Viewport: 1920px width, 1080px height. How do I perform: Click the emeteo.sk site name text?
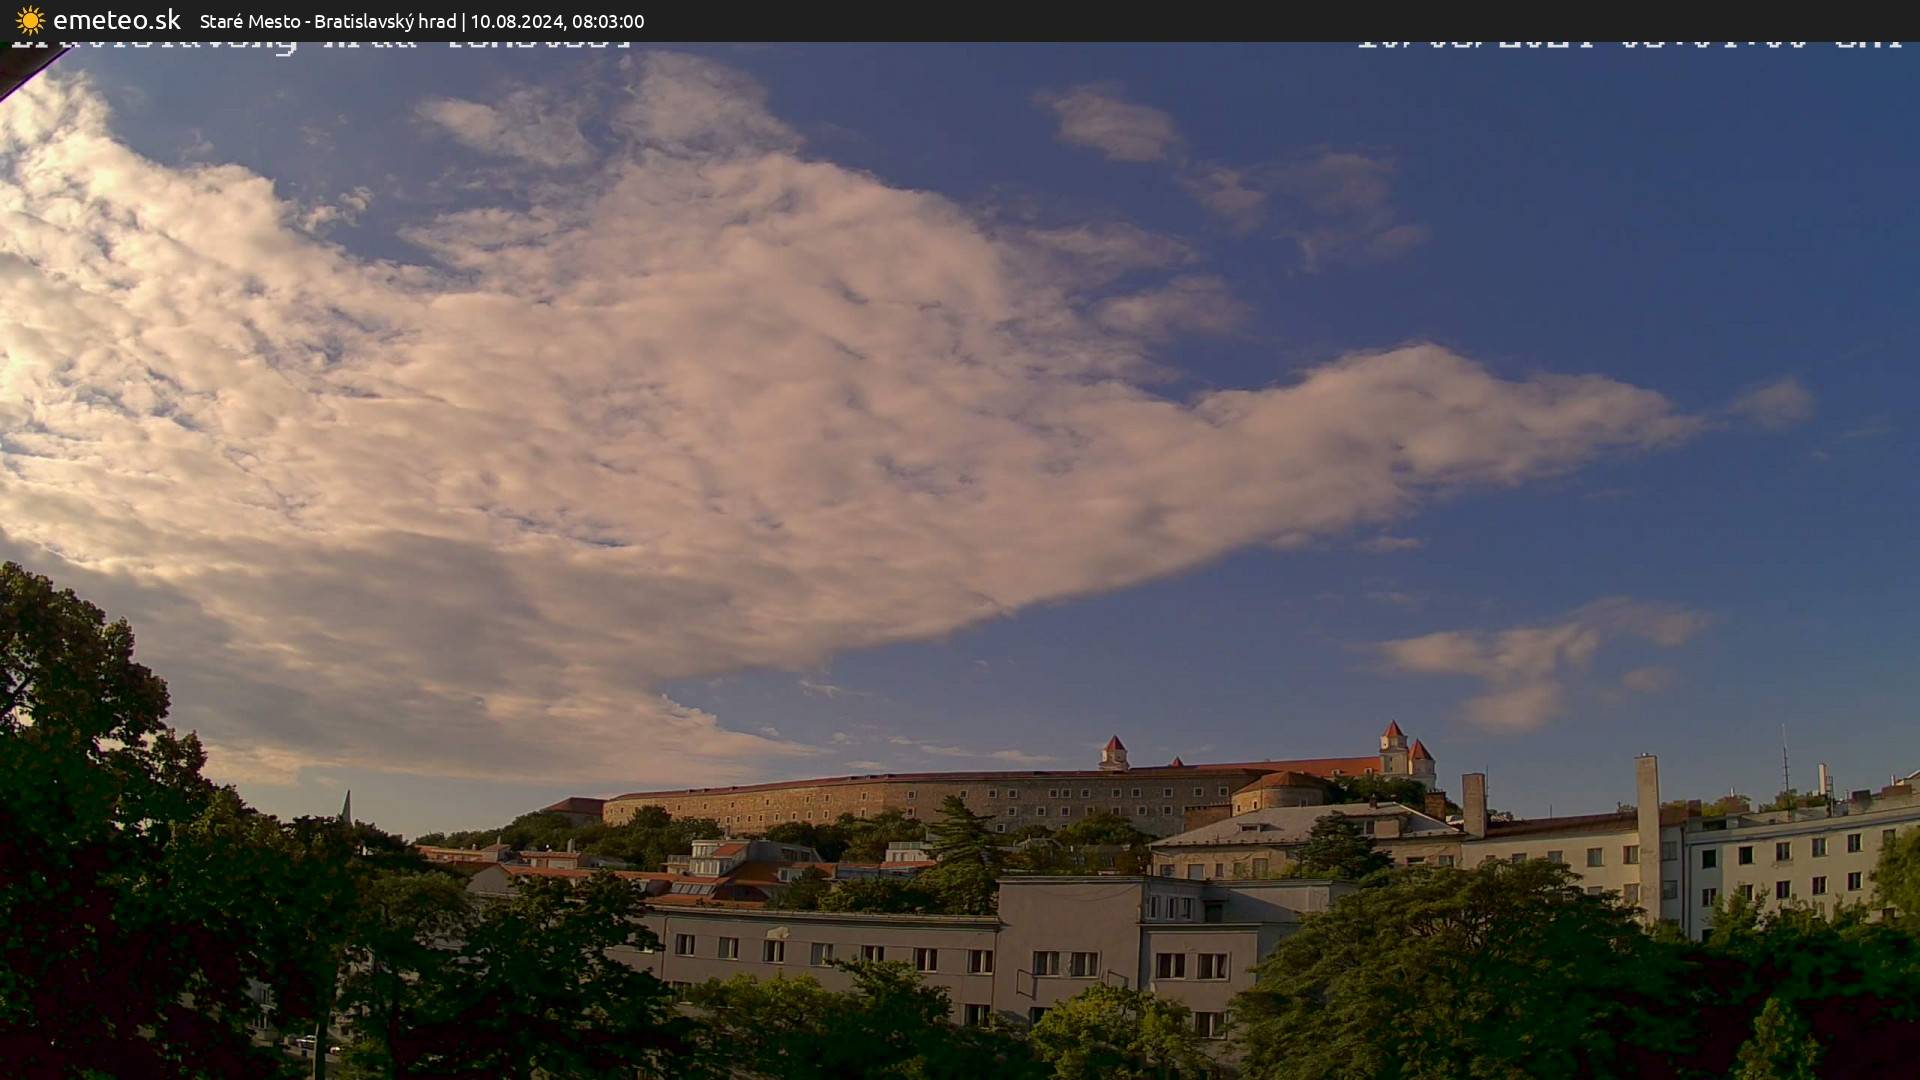(116, 20)
